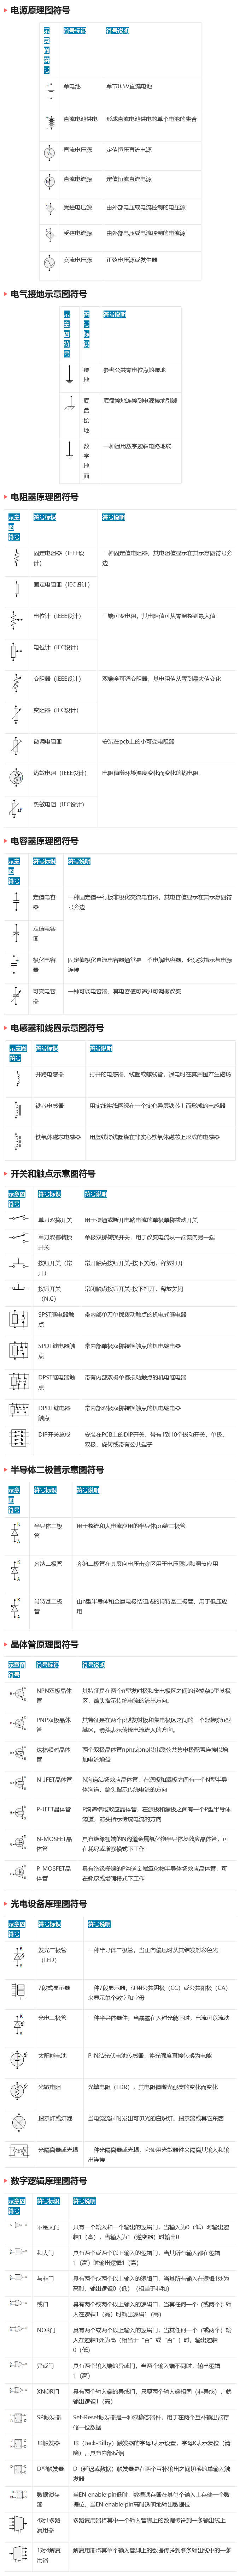This screenshot has height=2576, width=246.
Task: Click the description 安装在pcb上的小可变电阻器
Action: (x=138, y=742)
